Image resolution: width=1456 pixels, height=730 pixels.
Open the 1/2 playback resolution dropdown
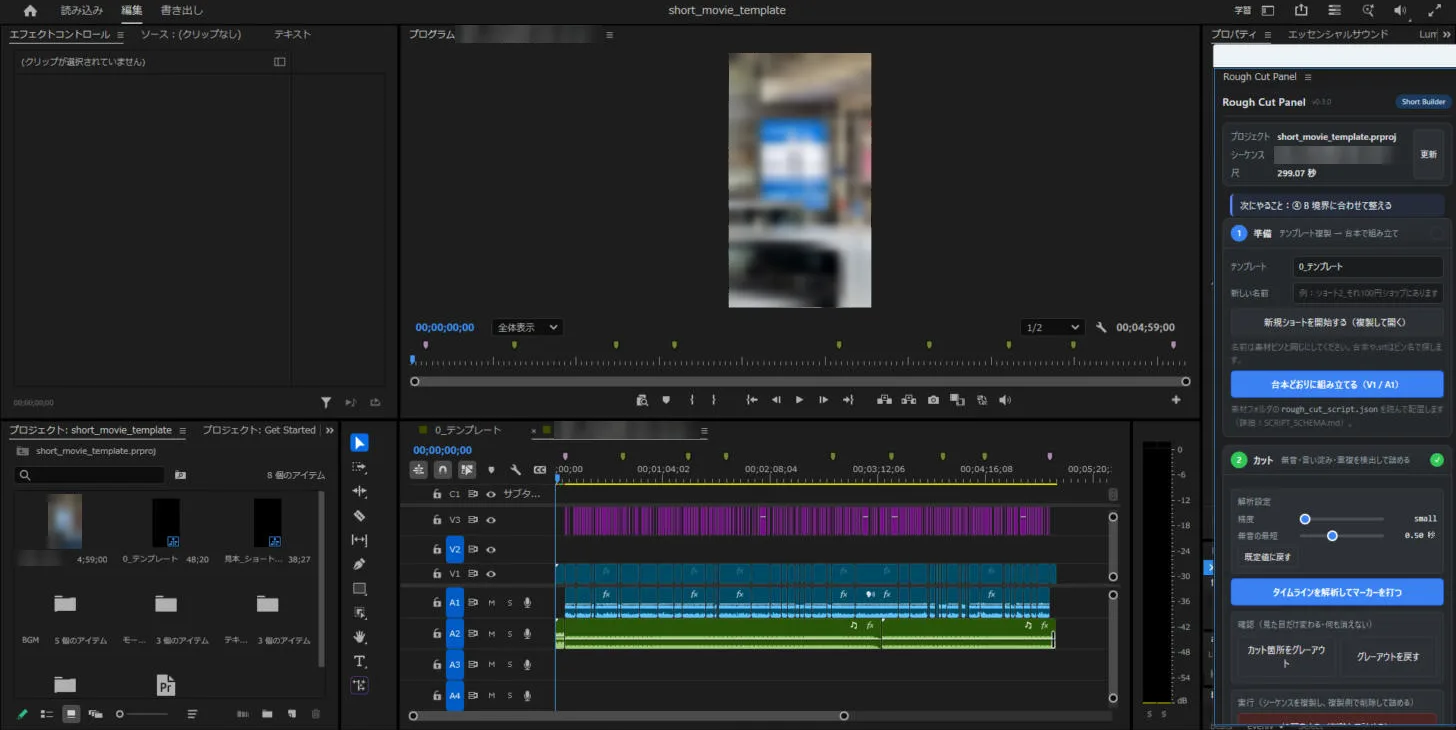(x=1053, y=327)
